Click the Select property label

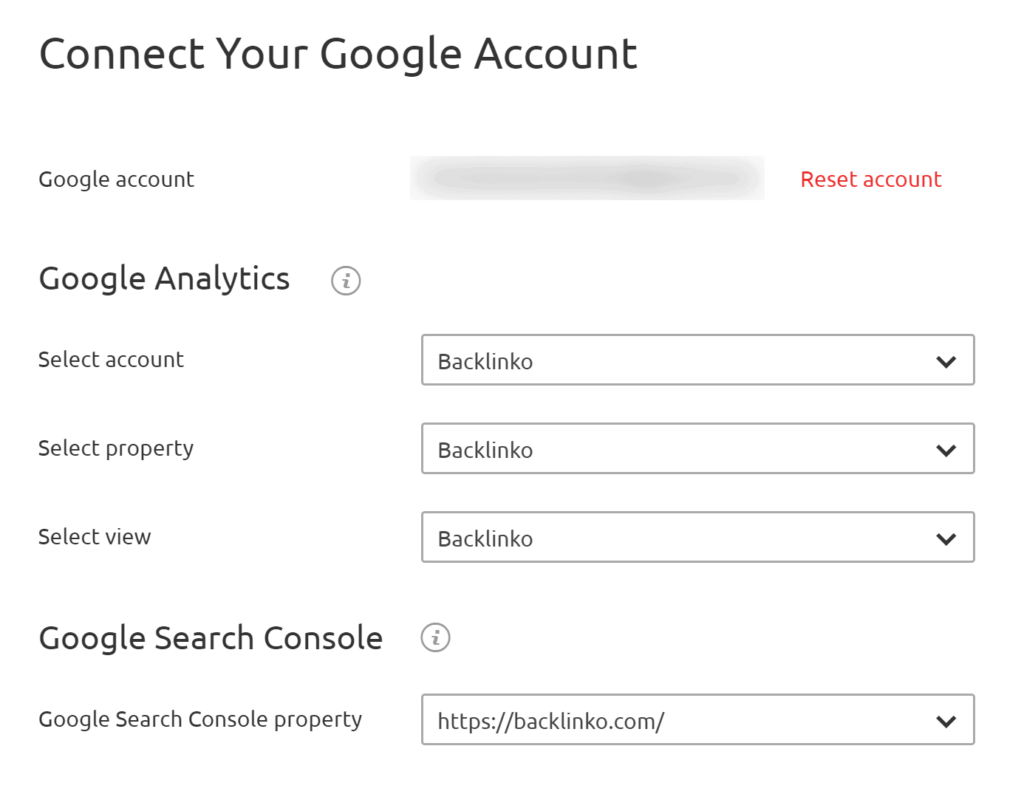[x=116, y=448]
